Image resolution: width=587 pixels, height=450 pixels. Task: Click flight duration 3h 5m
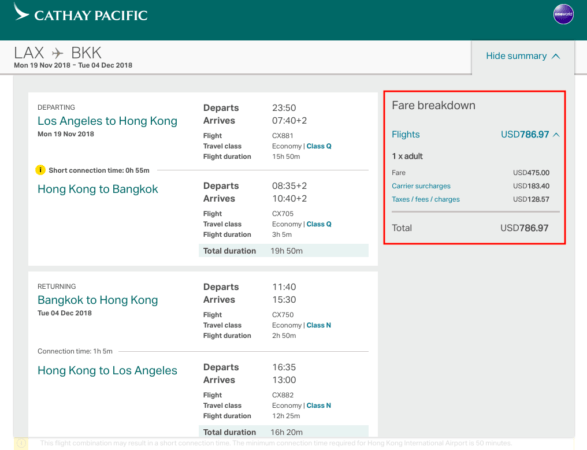(282, 234)
